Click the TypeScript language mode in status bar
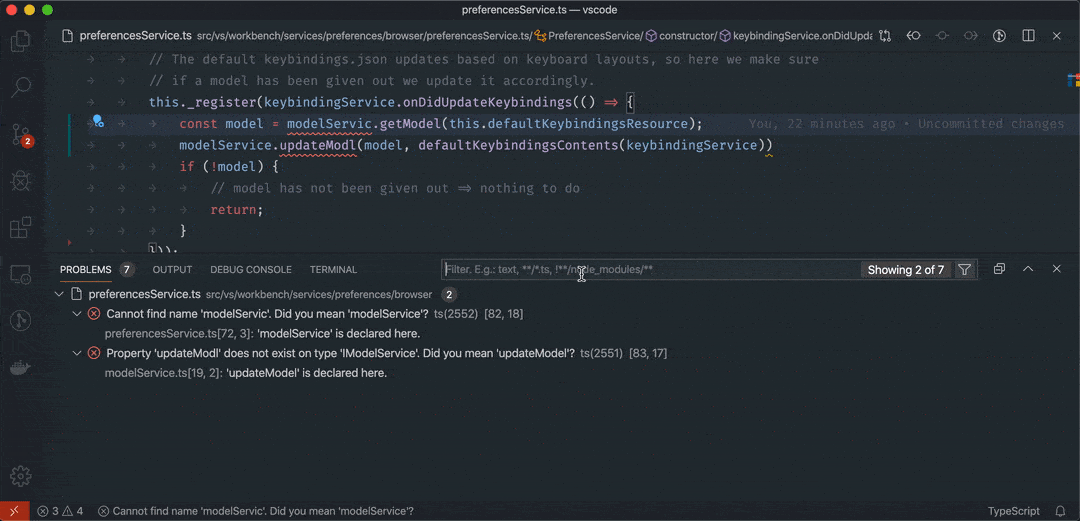Image resolution: width=1080 pixels, height=521 pixels. click(x=1013, y=511)
